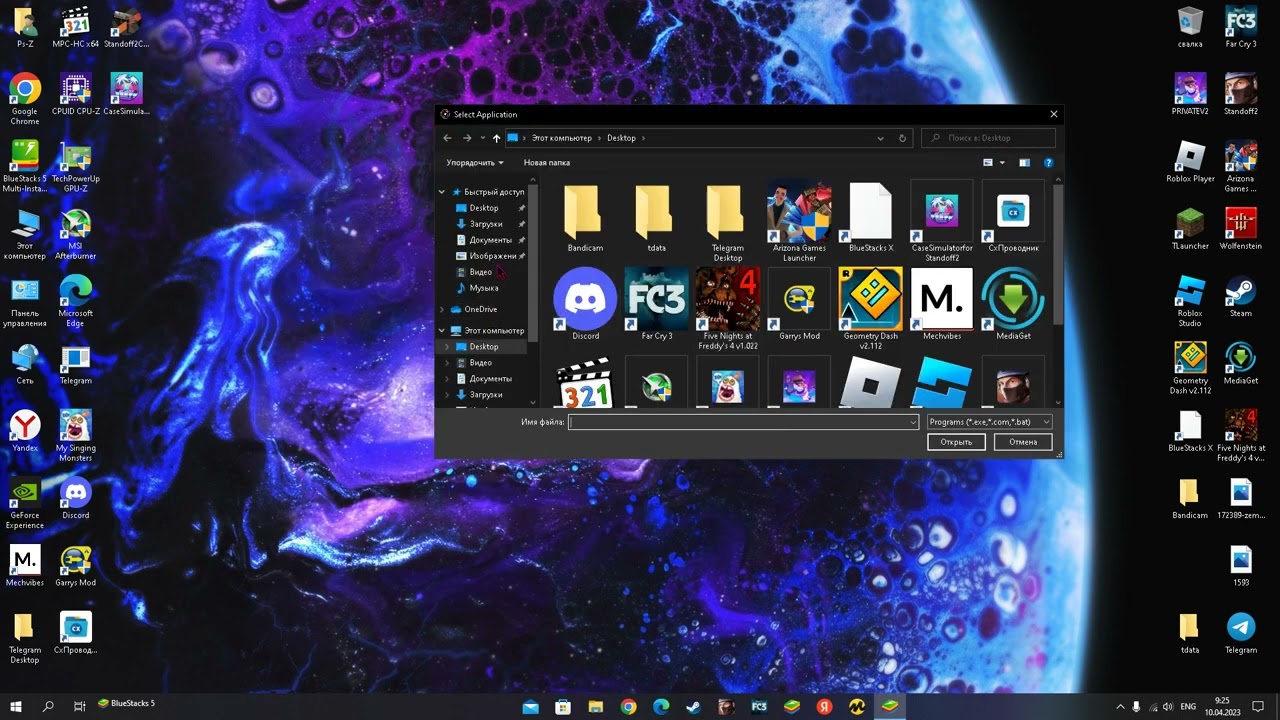Open the Упорядочить menu

(x=475, y=162)
